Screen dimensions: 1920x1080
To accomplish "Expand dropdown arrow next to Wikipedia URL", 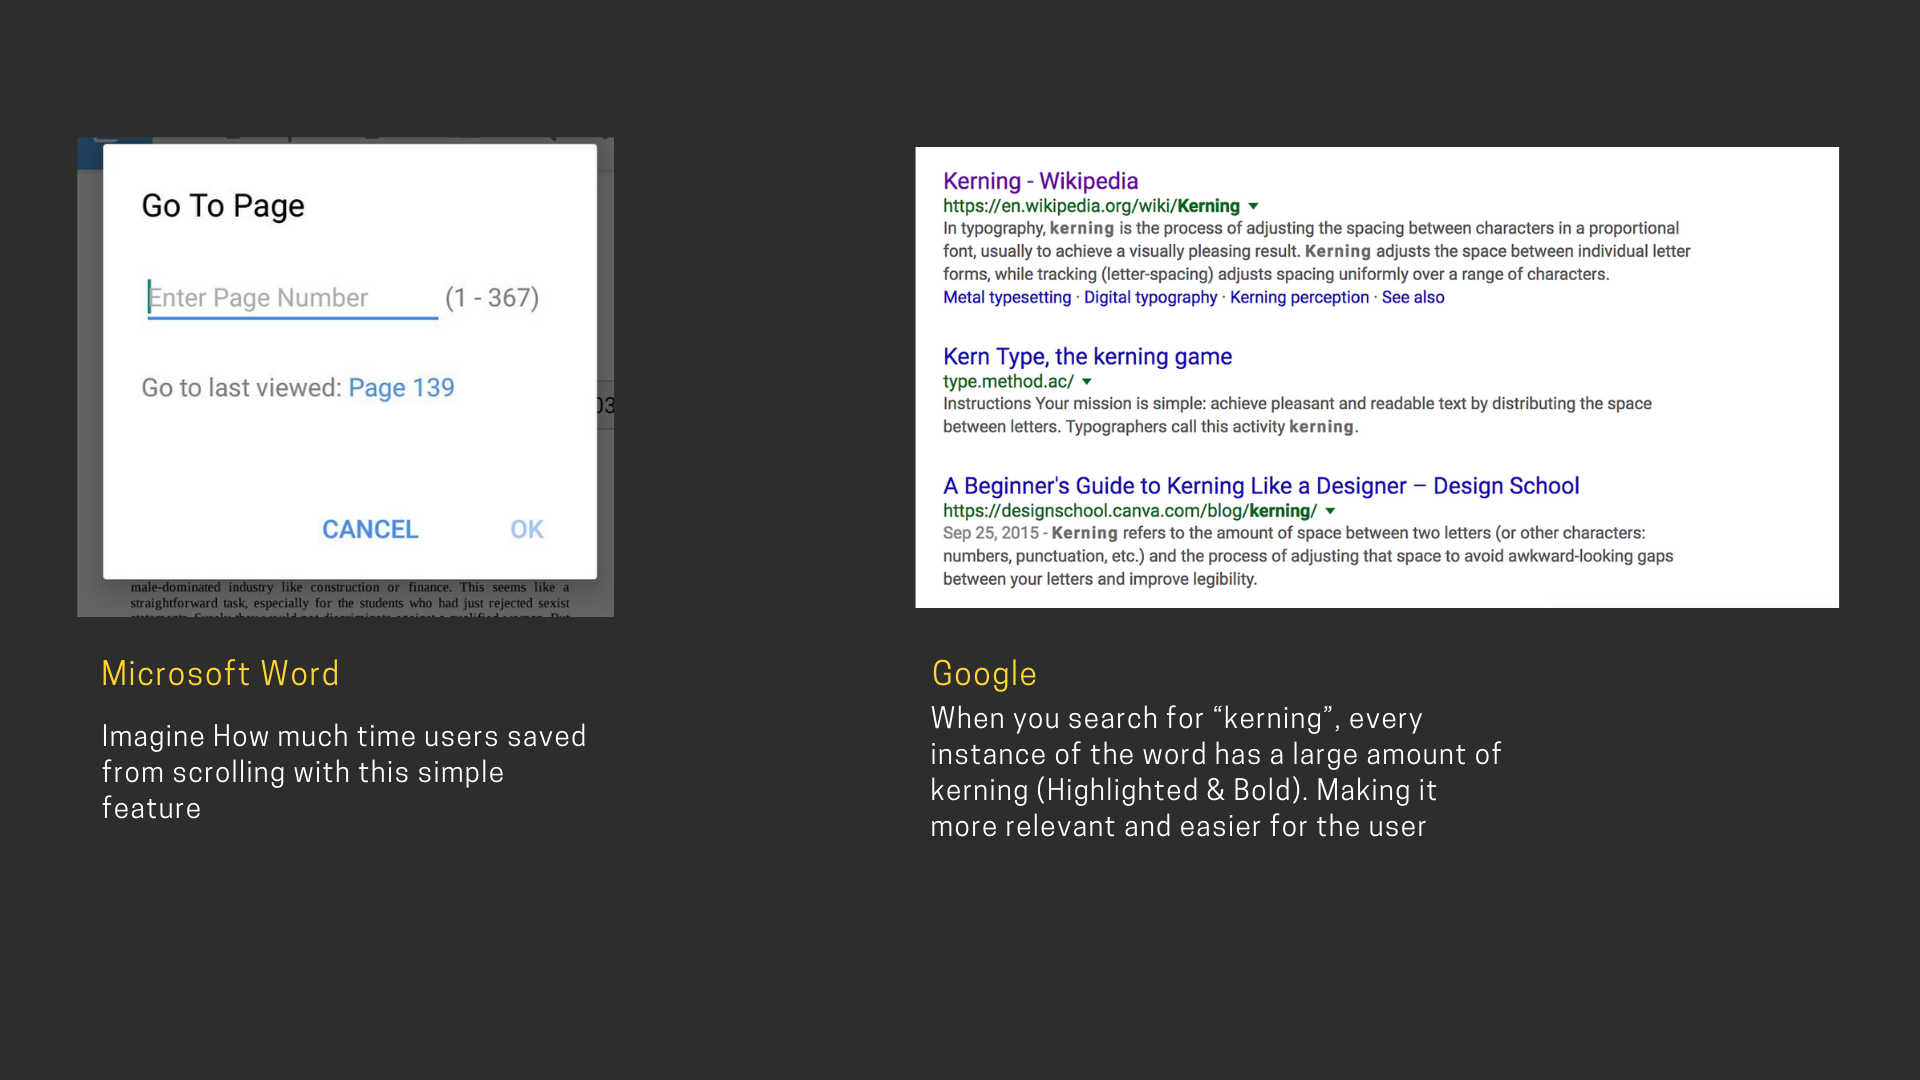I will pos(1253,206).
